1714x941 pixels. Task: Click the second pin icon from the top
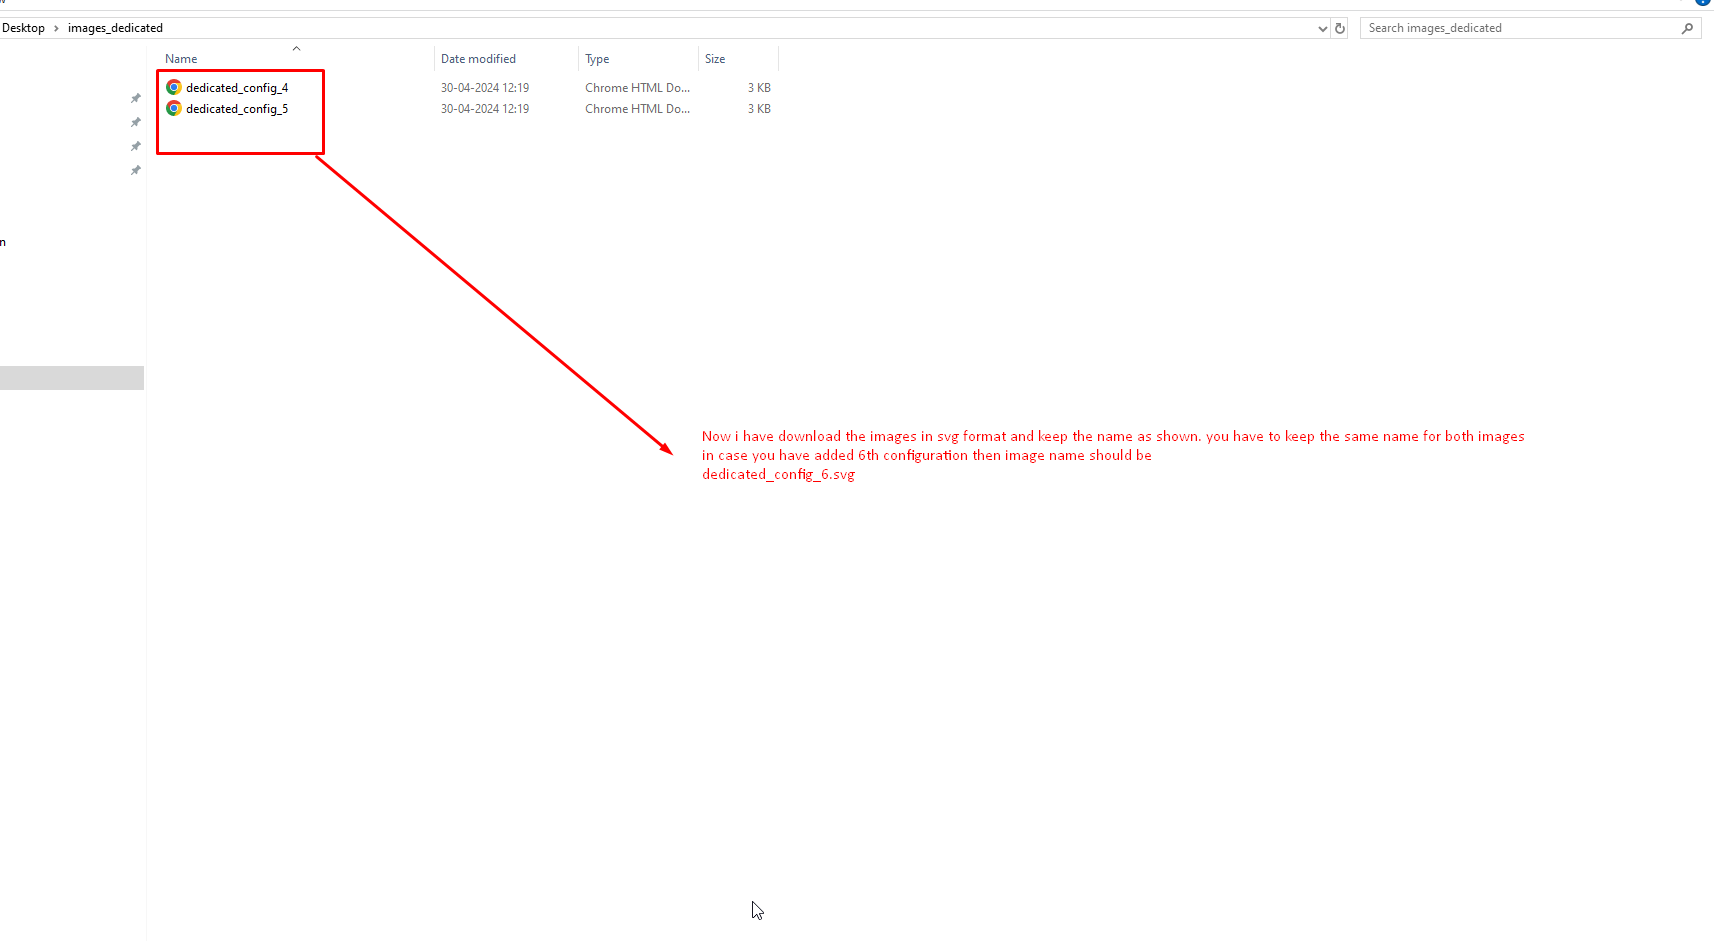pos(136,122)
